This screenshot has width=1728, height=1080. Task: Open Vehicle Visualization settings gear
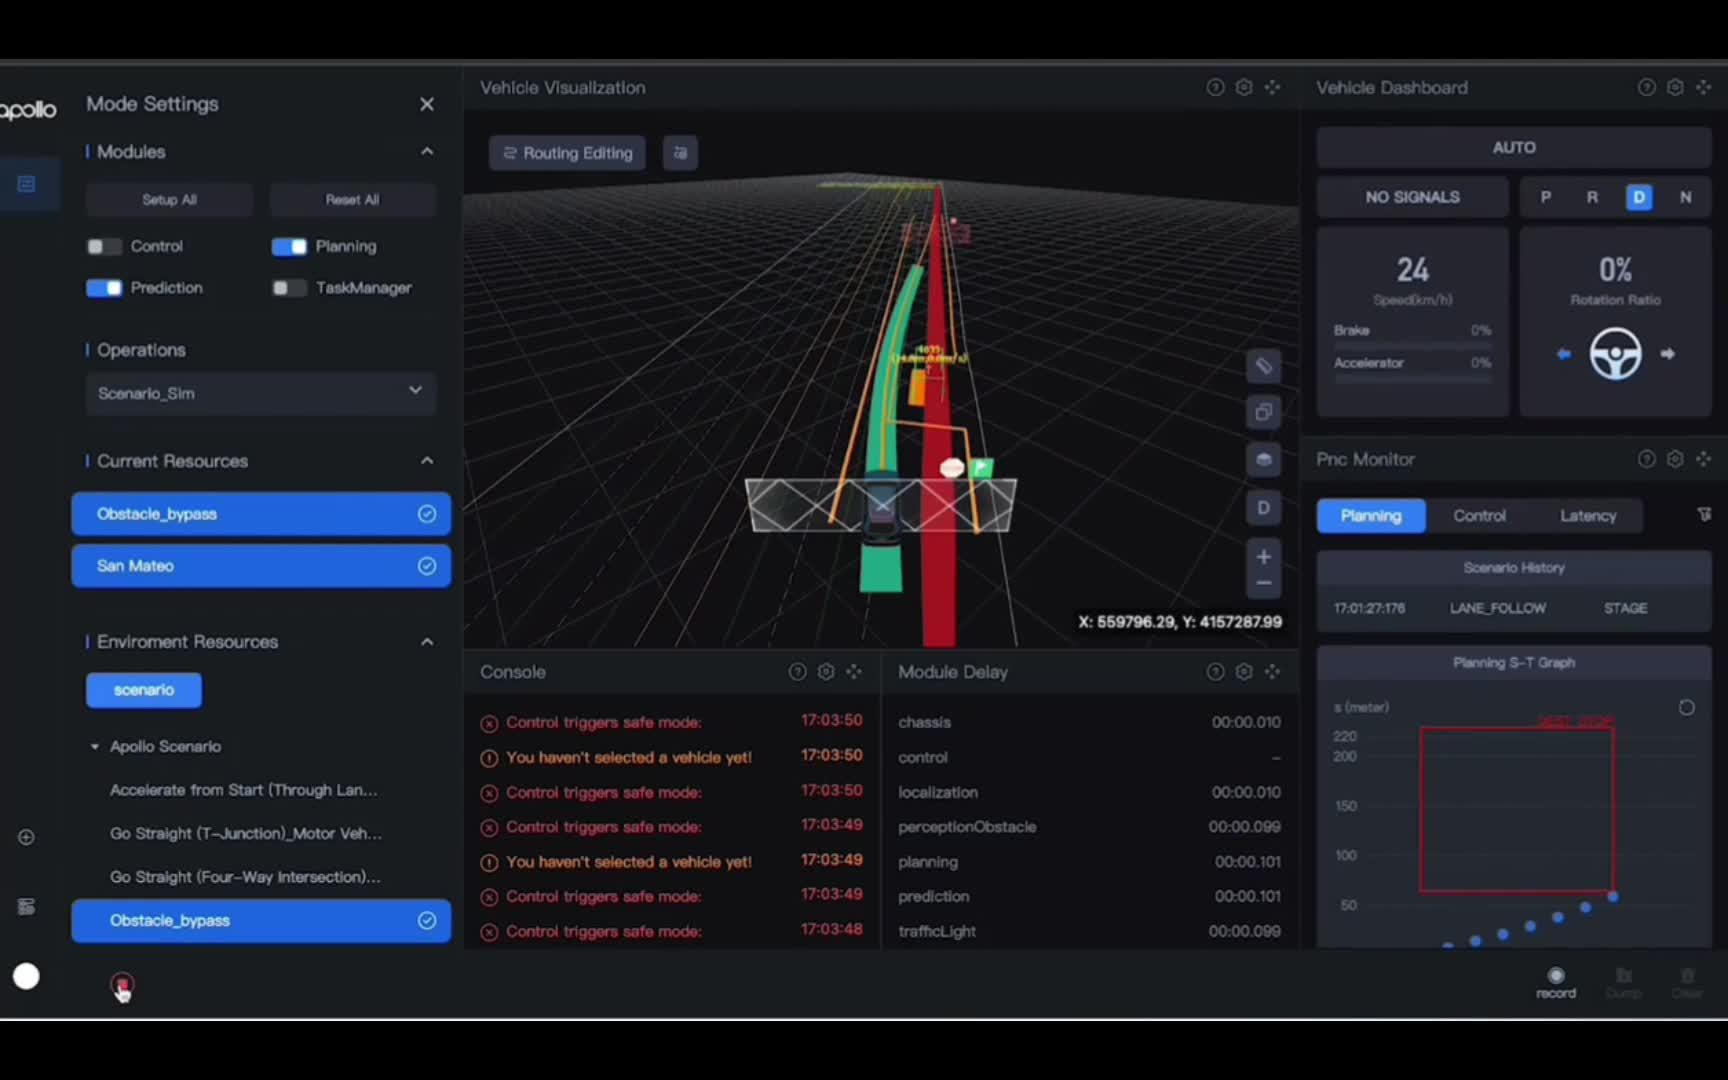point(1244,87)
